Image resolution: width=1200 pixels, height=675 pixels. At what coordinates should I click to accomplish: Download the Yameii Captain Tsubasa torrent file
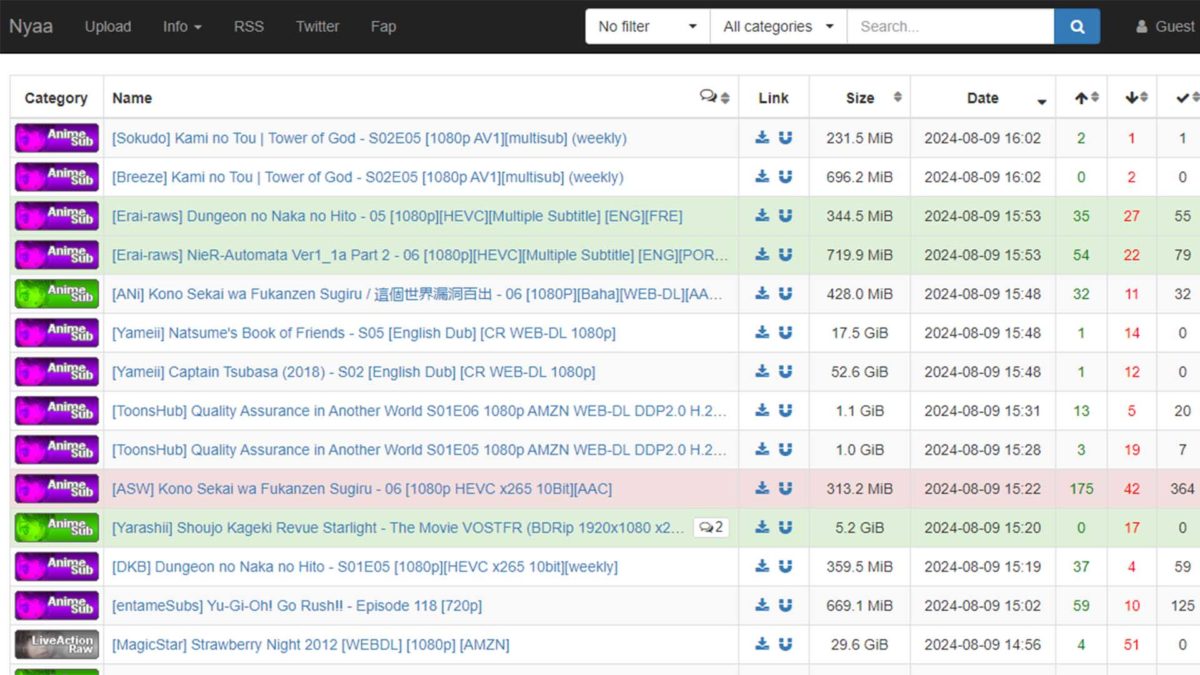point(762,372)
